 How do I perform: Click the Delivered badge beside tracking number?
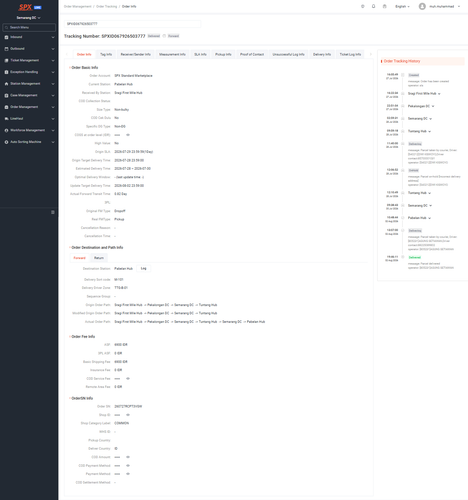[x=154, y=36]
